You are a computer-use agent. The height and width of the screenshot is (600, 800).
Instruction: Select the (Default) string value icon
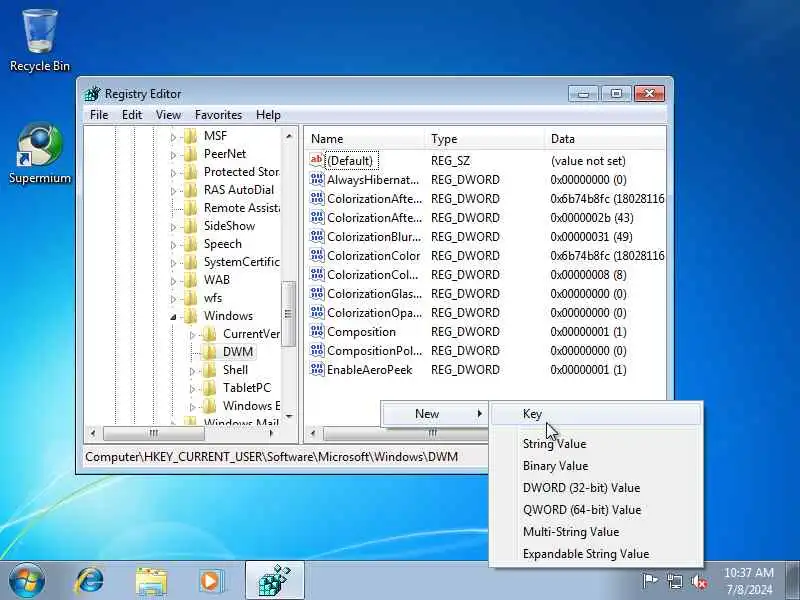[316, 160]
